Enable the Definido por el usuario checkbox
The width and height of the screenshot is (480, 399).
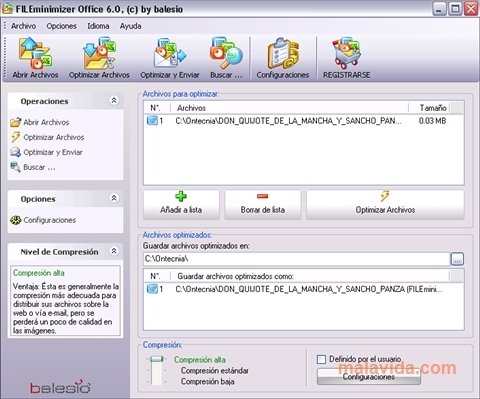pos(321,359)
